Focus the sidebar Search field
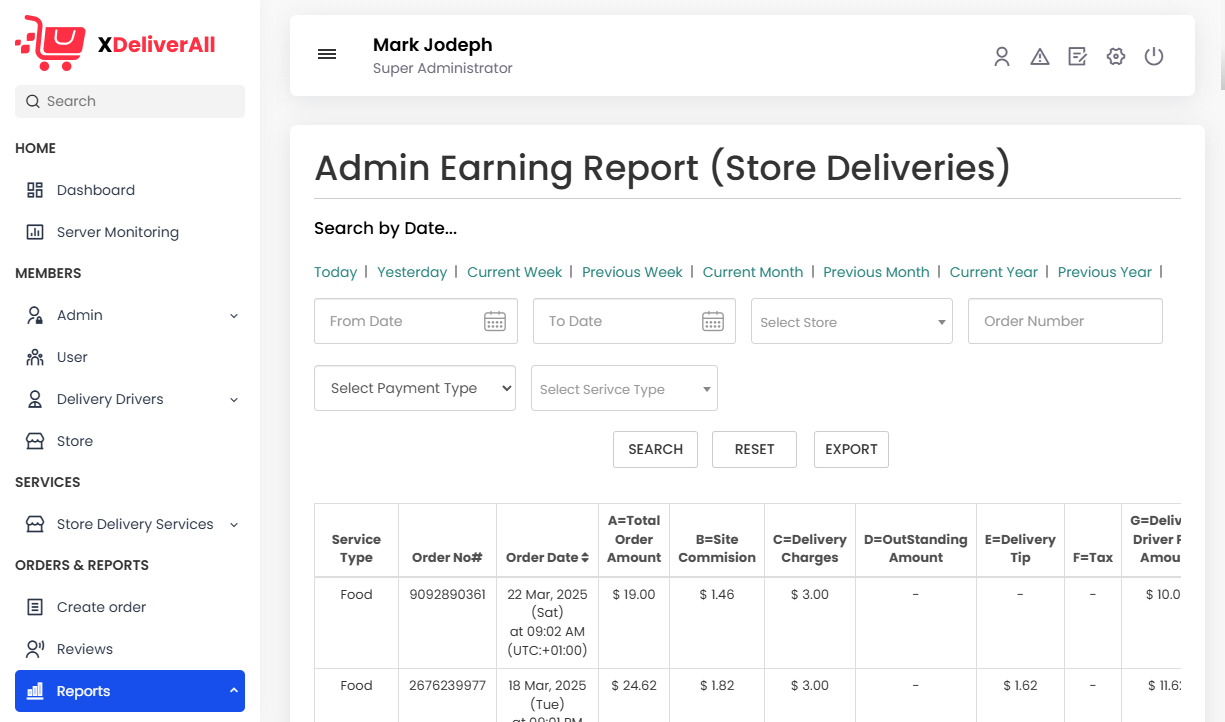Image resolution: width=1225 pixels, height=722 pixels. 130,101
